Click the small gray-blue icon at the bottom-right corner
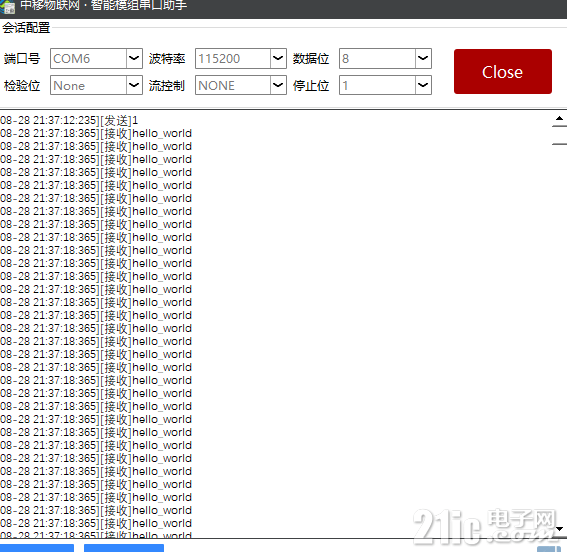 coord(549,549)
